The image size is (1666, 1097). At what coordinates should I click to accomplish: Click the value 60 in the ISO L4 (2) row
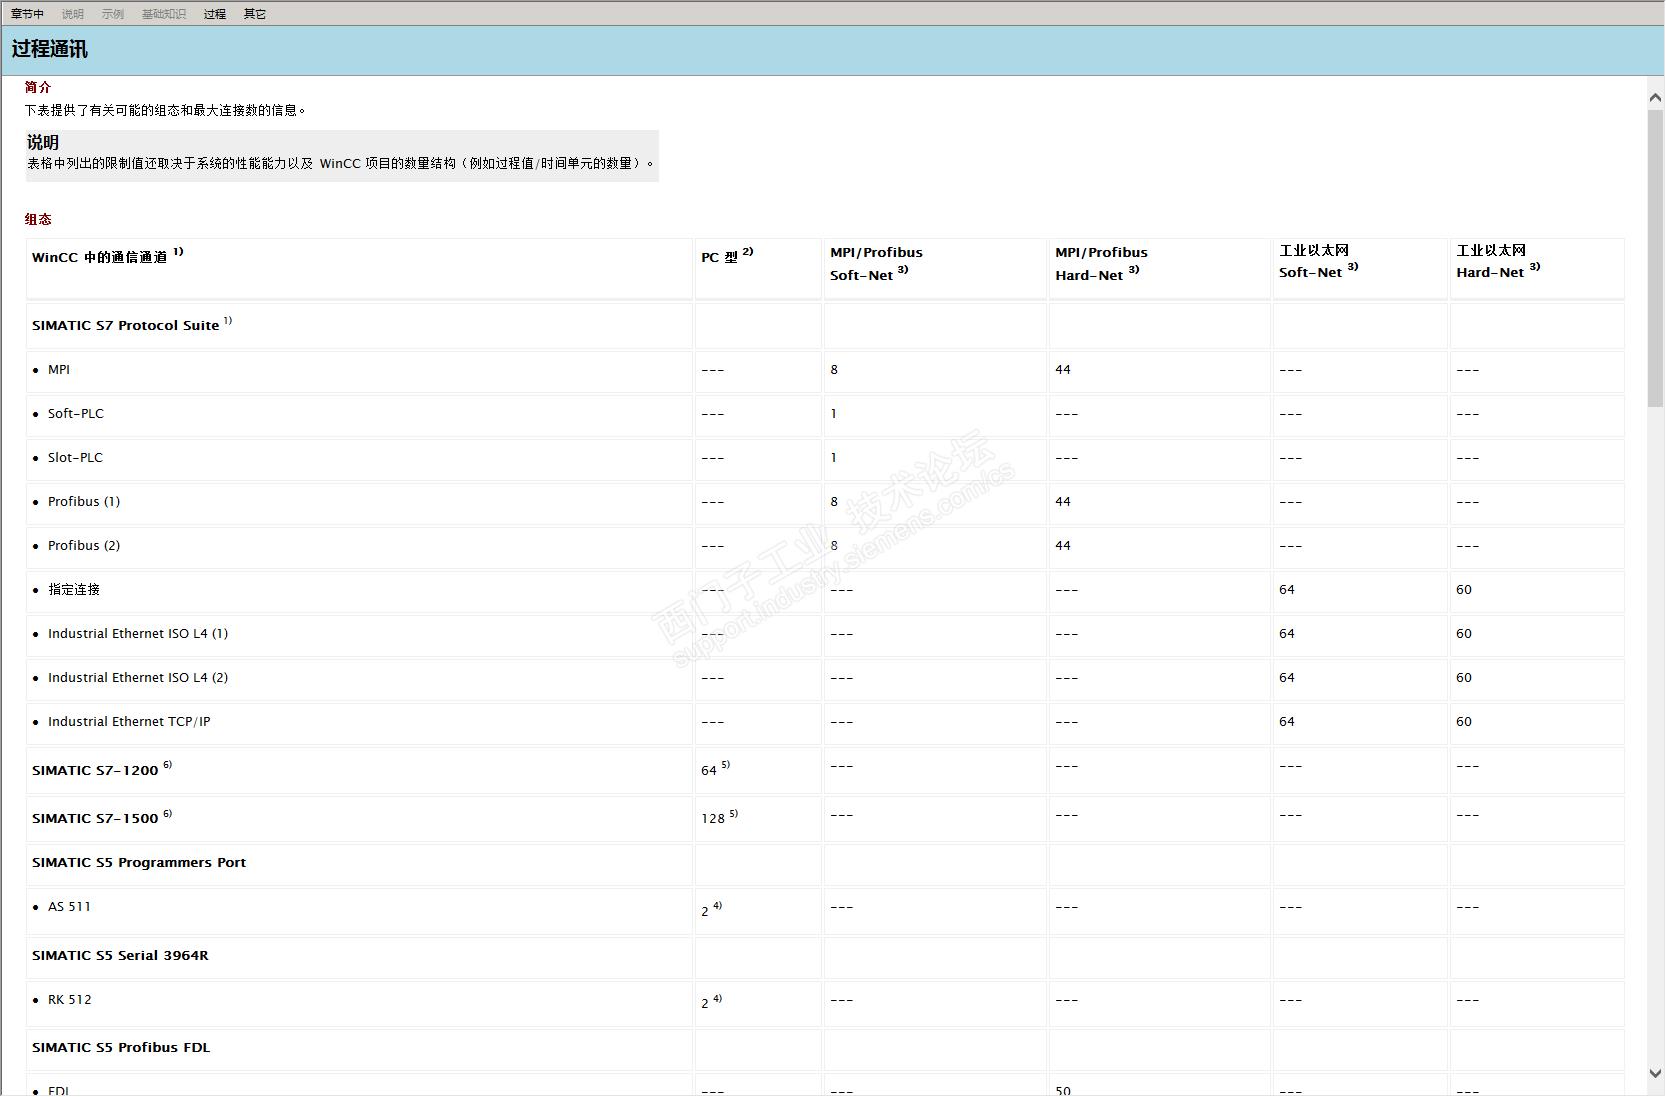[x=1464, y=678]
